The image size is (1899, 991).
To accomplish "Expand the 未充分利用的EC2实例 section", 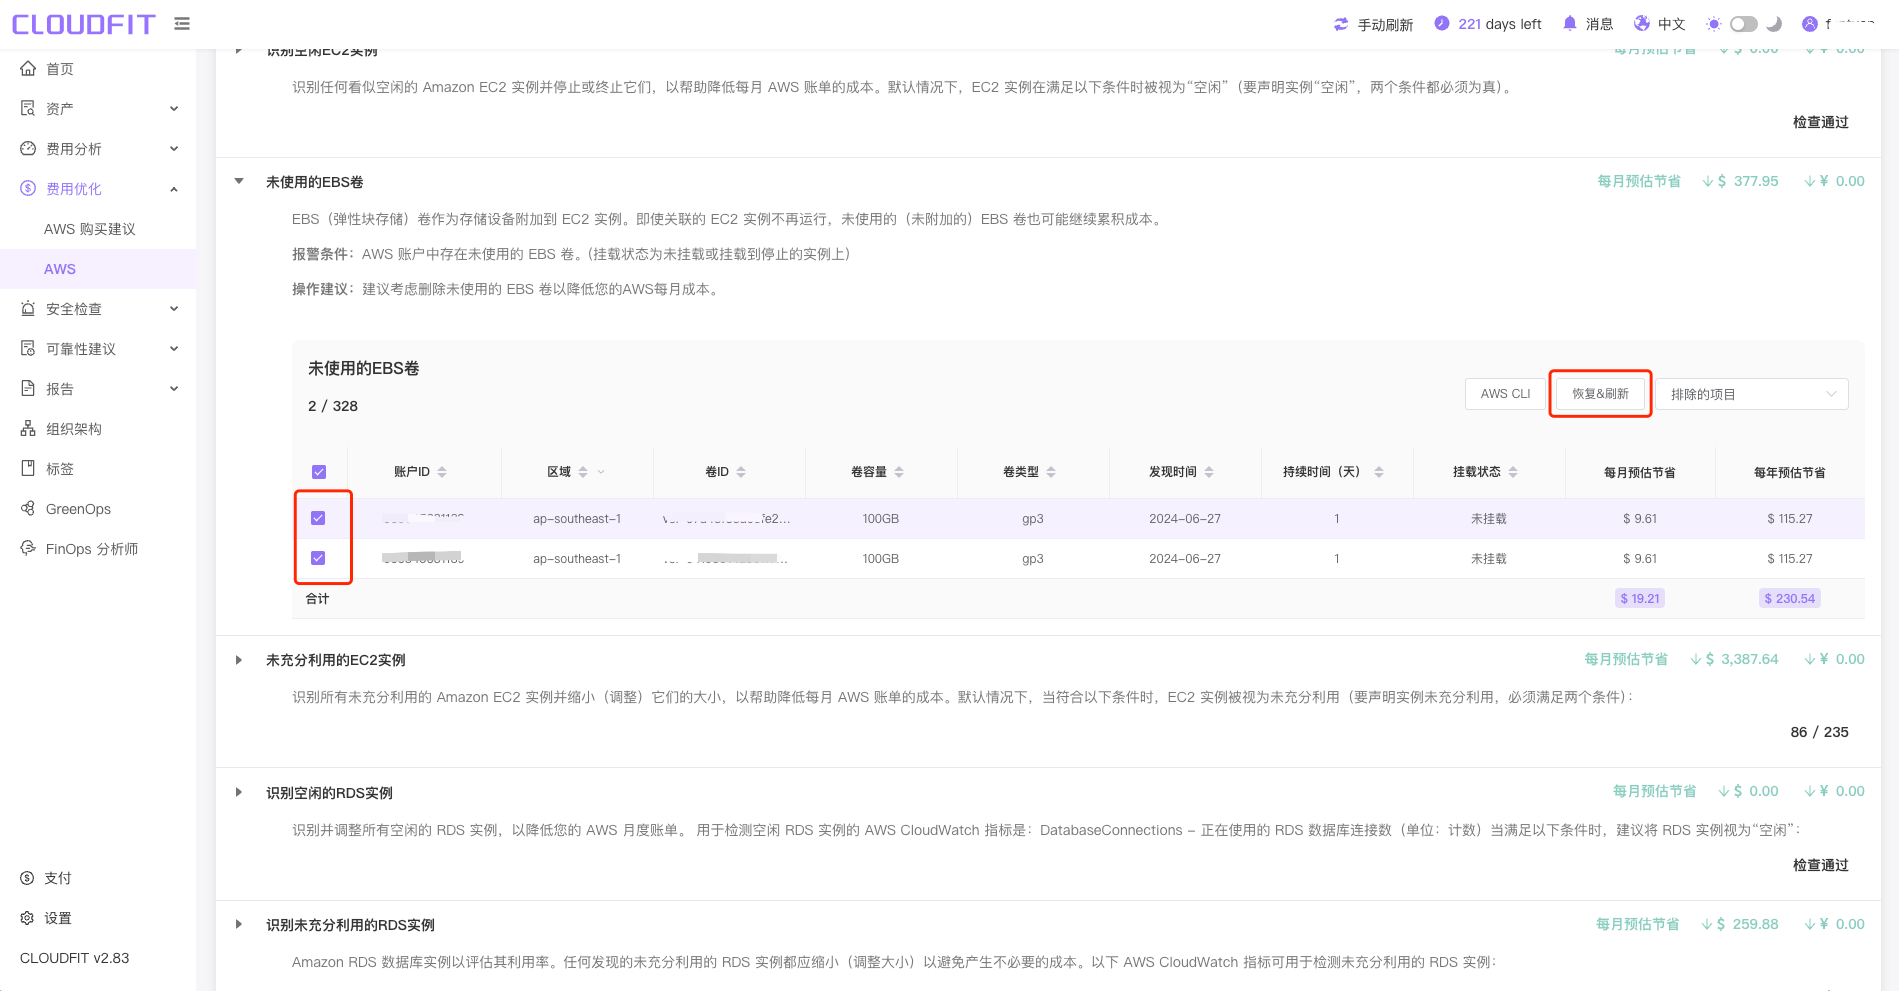I will 239,660.
